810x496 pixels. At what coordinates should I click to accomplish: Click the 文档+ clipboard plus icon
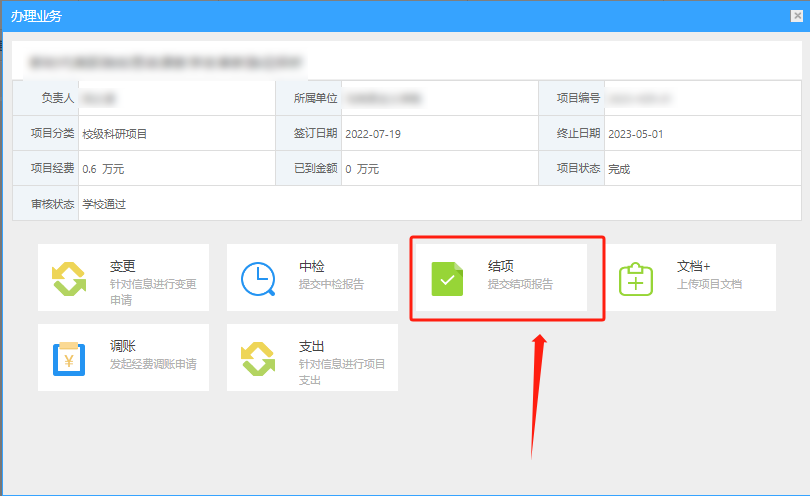click(636, 278)
